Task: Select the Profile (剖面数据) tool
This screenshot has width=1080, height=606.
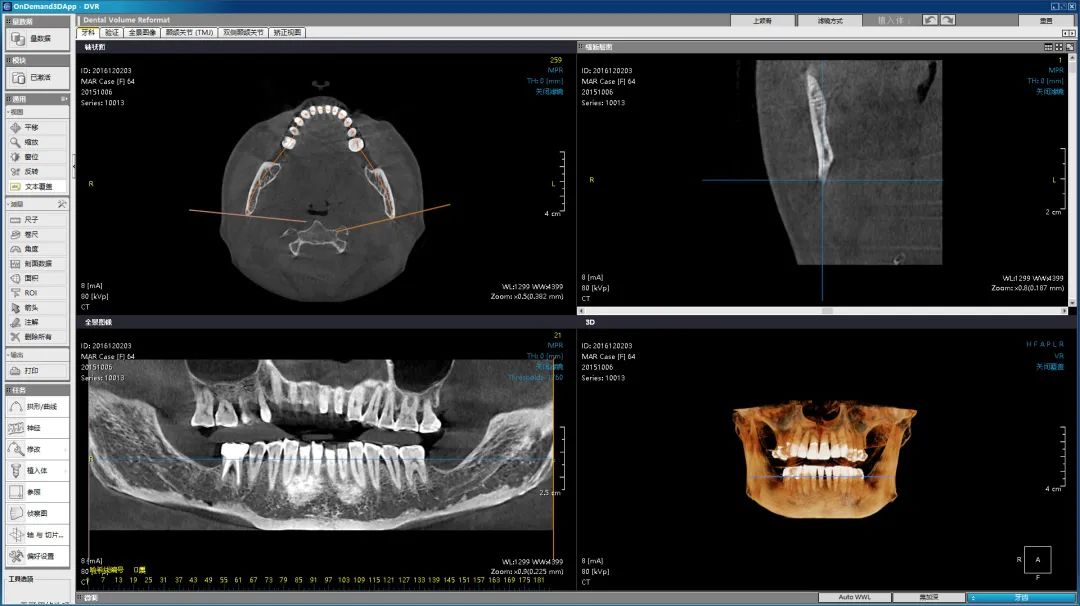Action: click(x=37, y=264)
